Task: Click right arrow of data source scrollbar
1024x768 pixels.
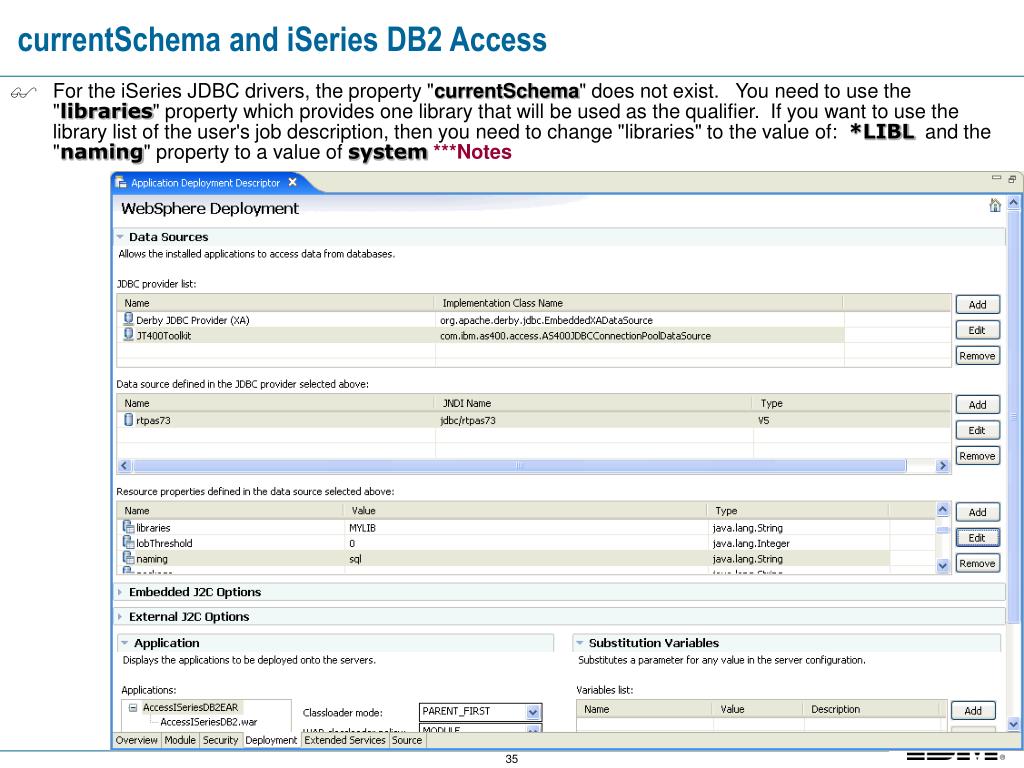Action: coord(942,466)
